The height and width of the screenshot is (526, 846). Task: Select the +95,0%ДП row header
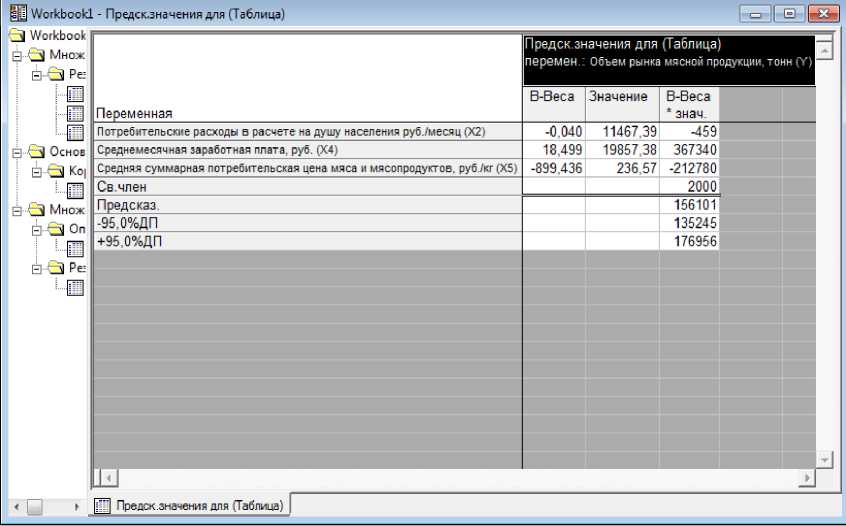coord(308,242)
